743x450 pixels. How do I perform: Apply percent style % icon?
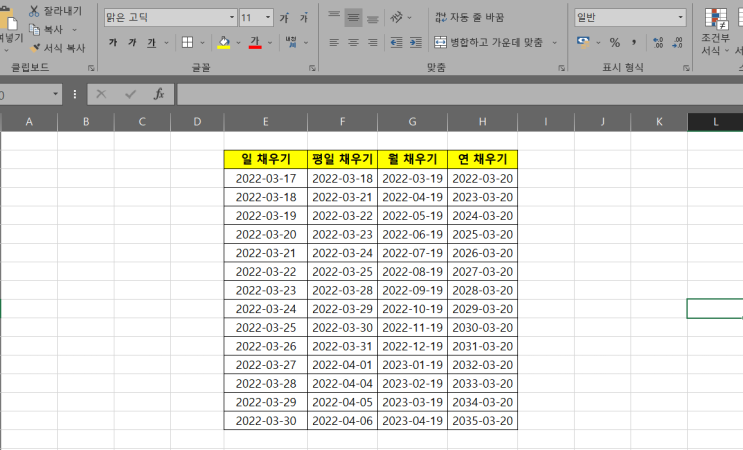[615, 43]
